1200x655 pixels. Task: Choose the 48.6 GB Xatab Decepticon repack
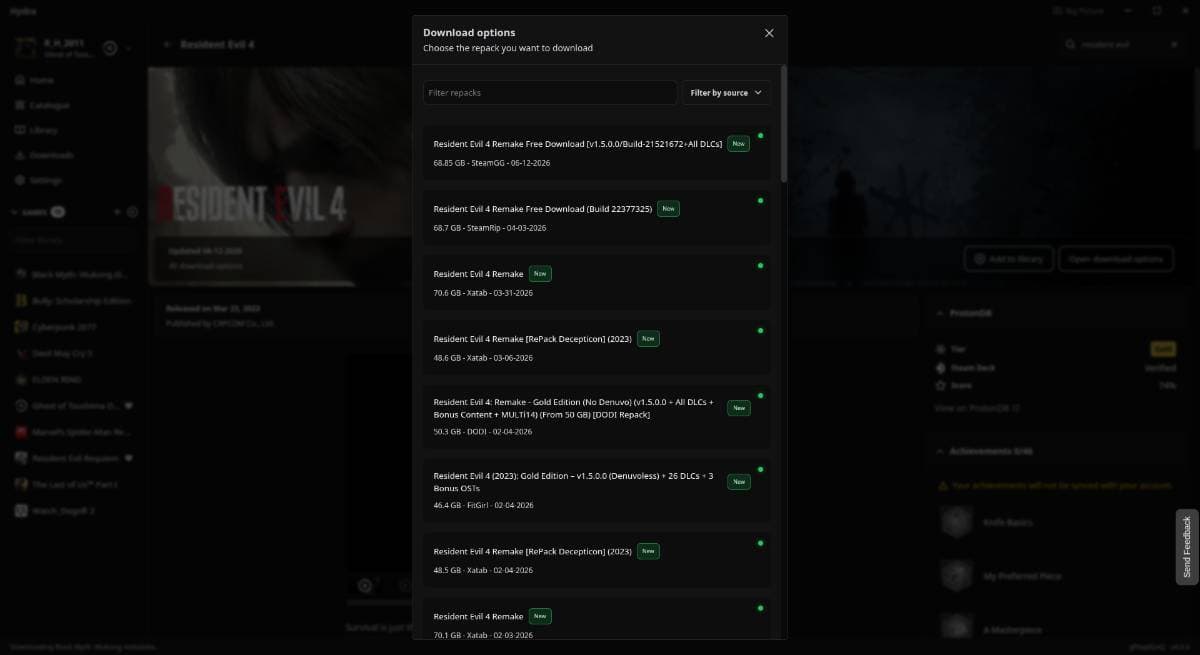point(596,348)
